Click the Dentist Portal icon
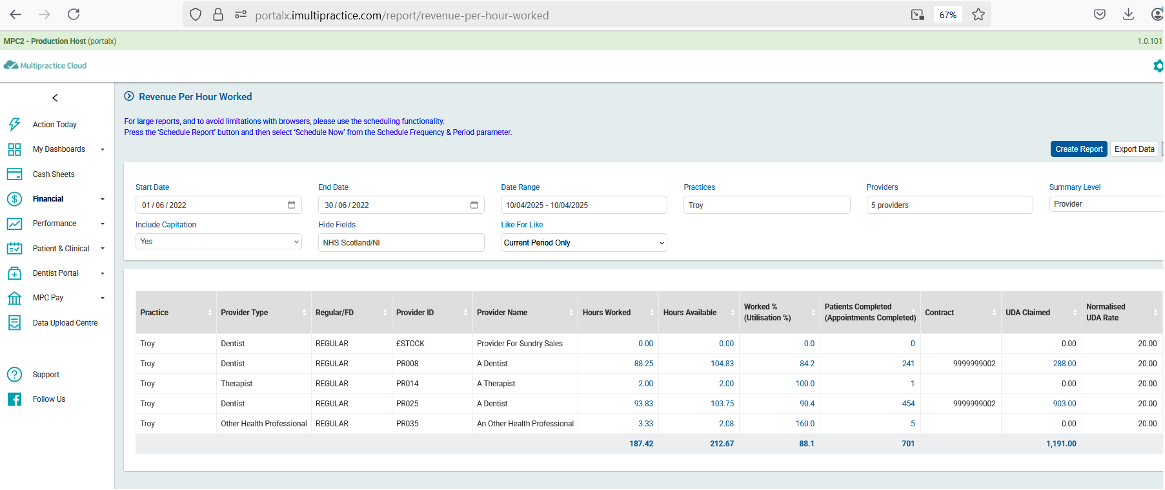Viewport: 1165px width, 490px height. click(13, 273)
